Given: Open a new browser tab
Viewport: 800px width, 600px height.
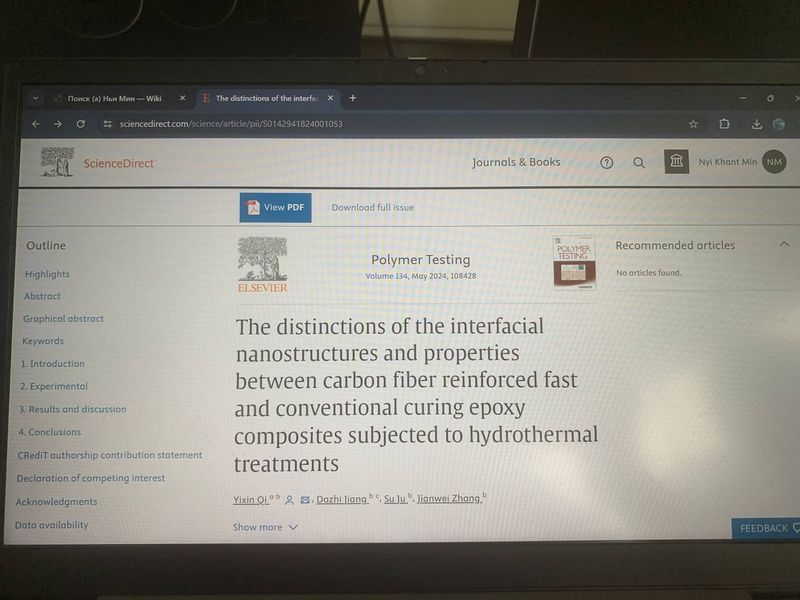Looking at the screenshot, I should point(352,98).
